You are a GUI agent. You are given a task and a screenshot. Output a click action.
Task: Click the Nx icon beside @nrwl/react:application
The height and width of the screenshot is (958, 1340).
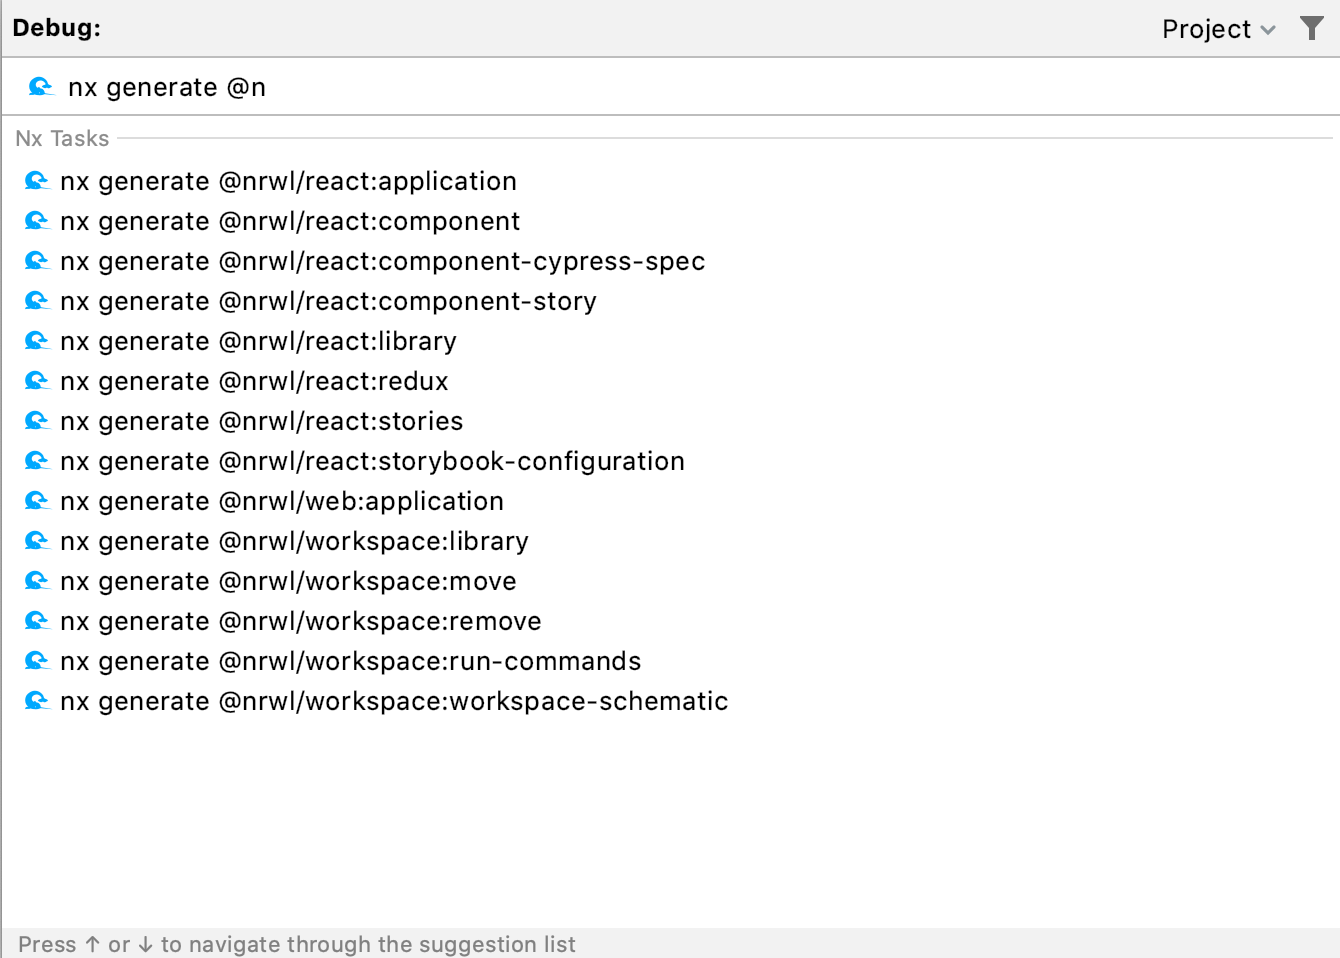pyautogui.click(x=37, y=181)
